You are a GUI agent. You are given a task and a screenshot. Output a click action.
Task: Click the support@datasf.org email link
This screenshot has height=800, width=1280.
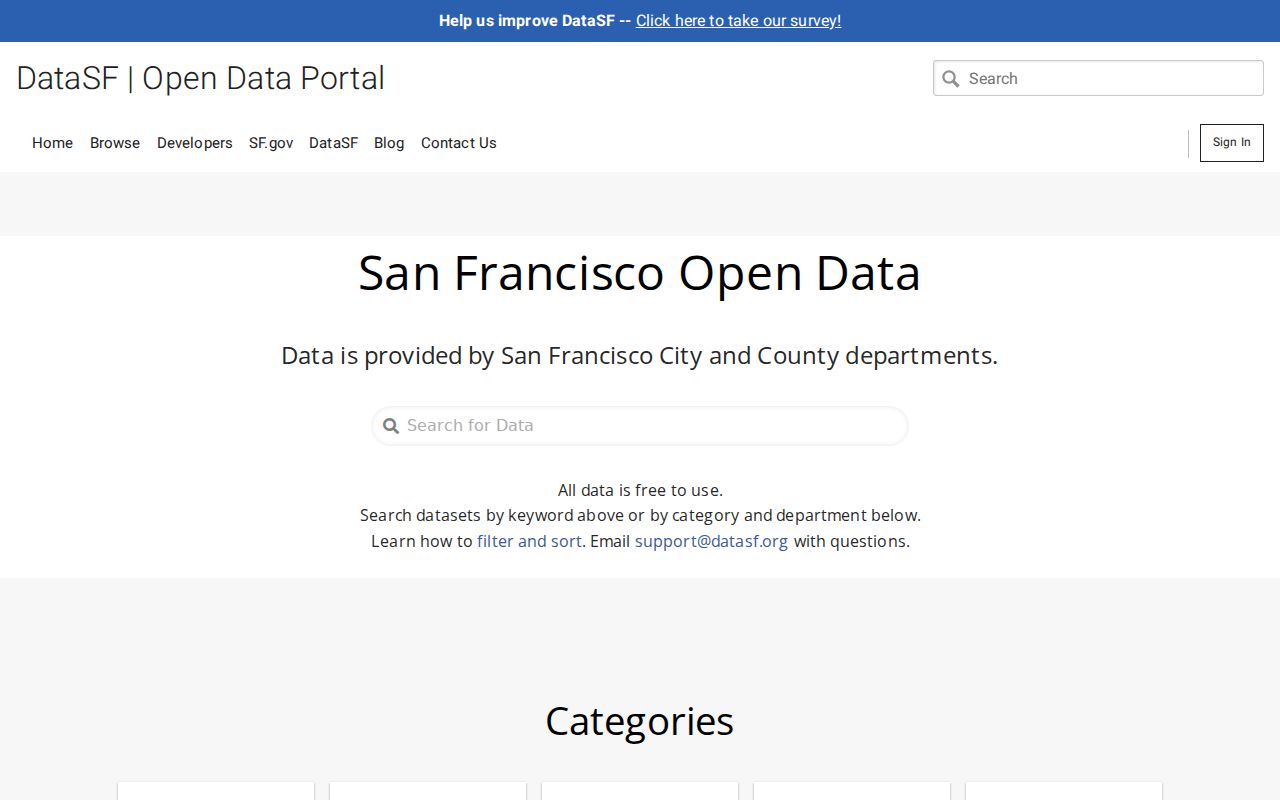click(711, 541)
